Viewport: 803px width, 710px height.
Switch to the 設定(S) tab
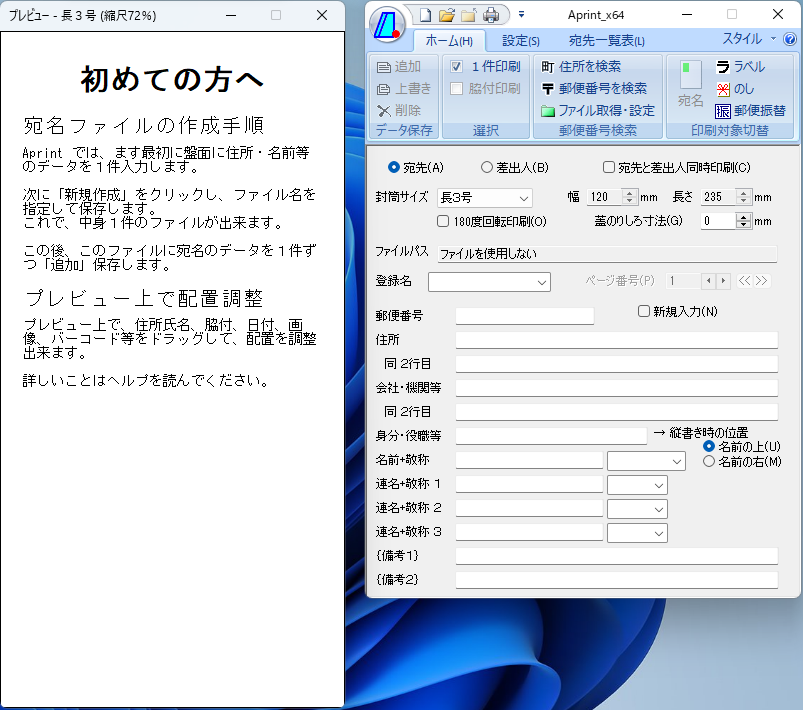point(520,40)
